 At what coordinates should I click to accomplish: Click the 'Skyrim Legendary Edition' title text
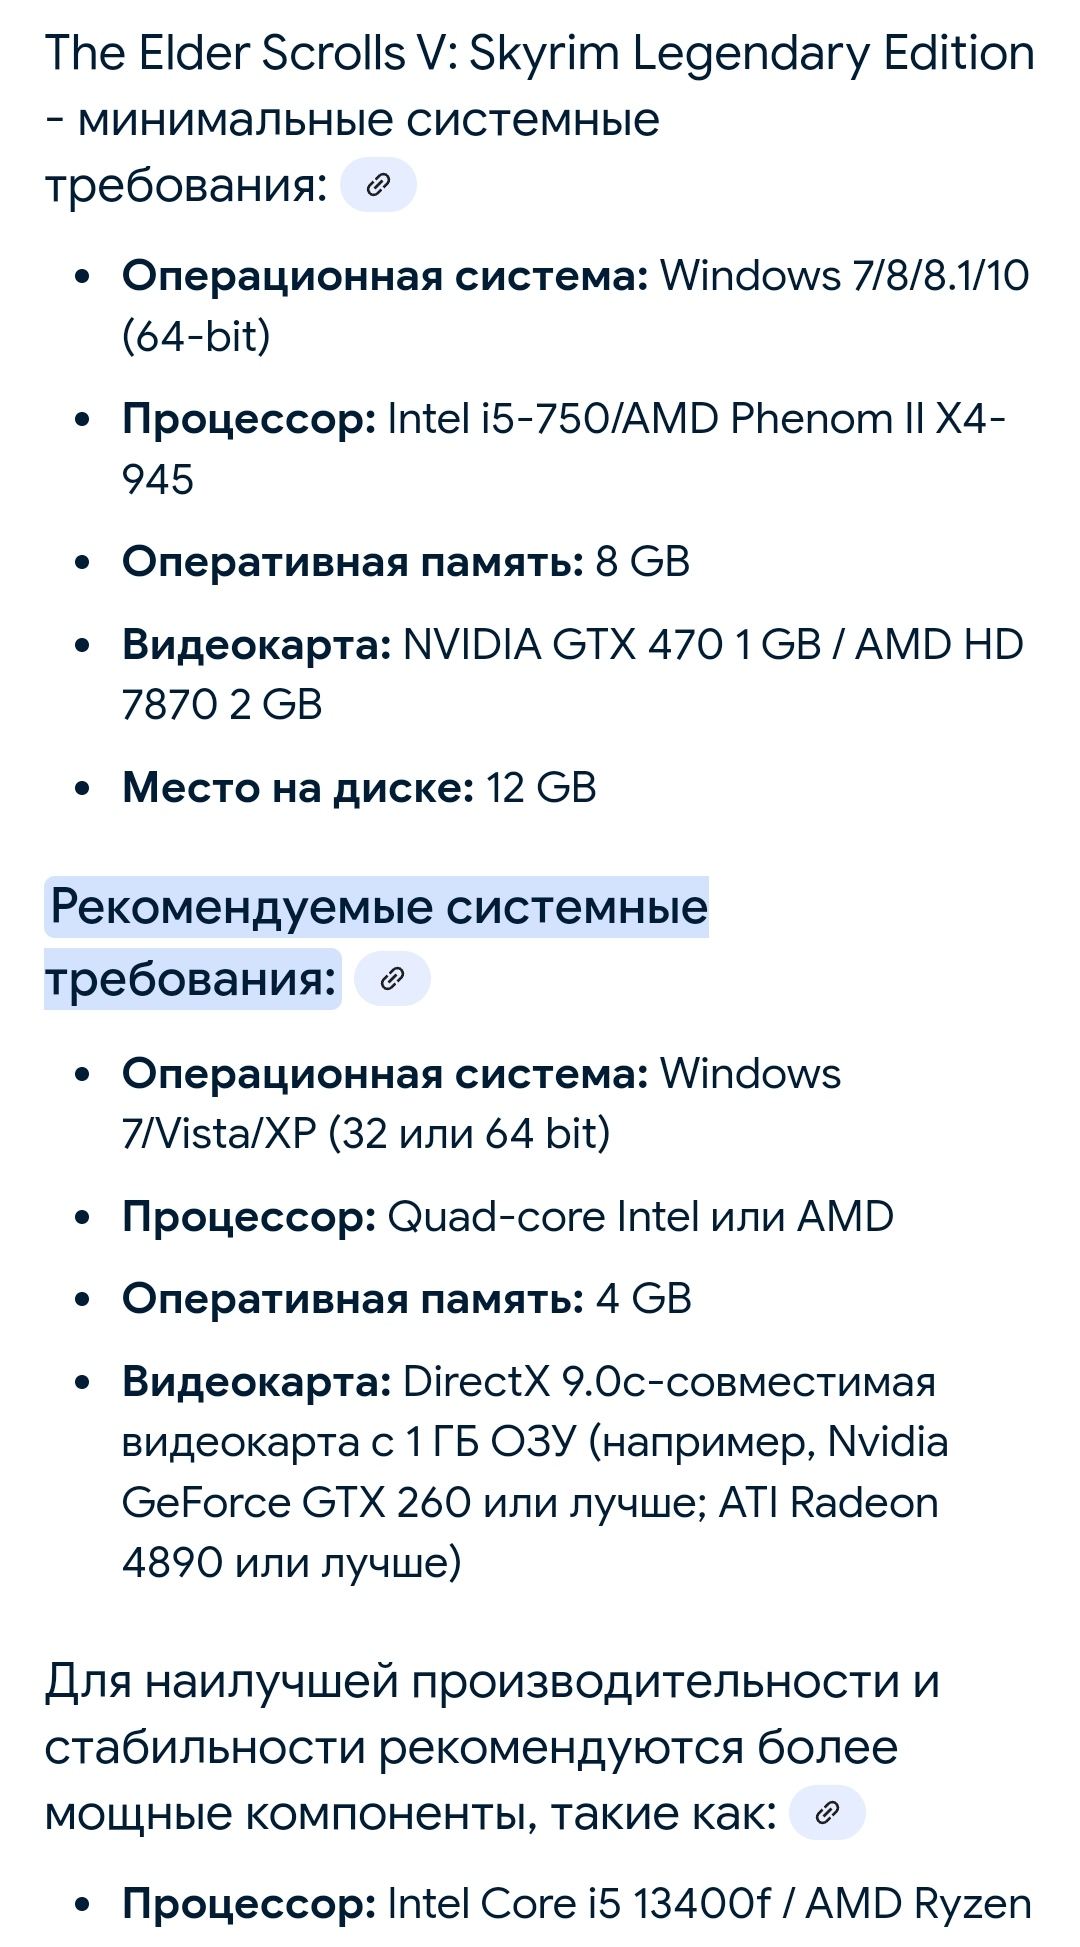click(x=752, y=54)
